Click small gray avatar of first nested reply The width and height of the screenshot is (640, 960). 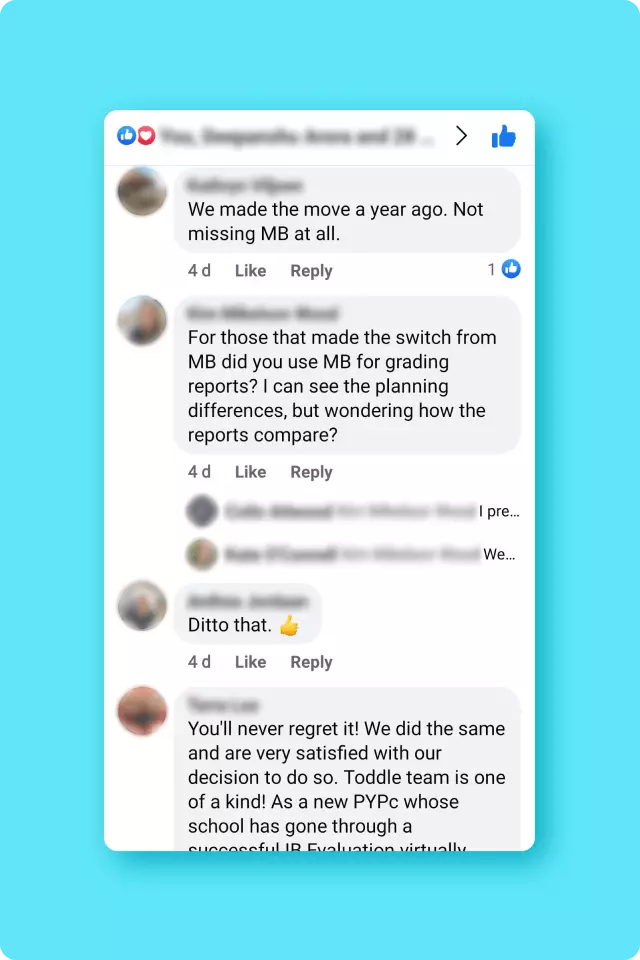202,511
